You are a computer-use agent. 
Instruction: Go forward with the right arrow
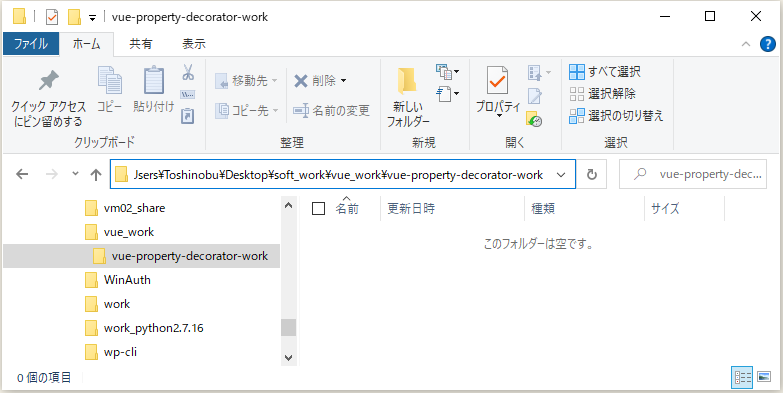pos(51,174)
